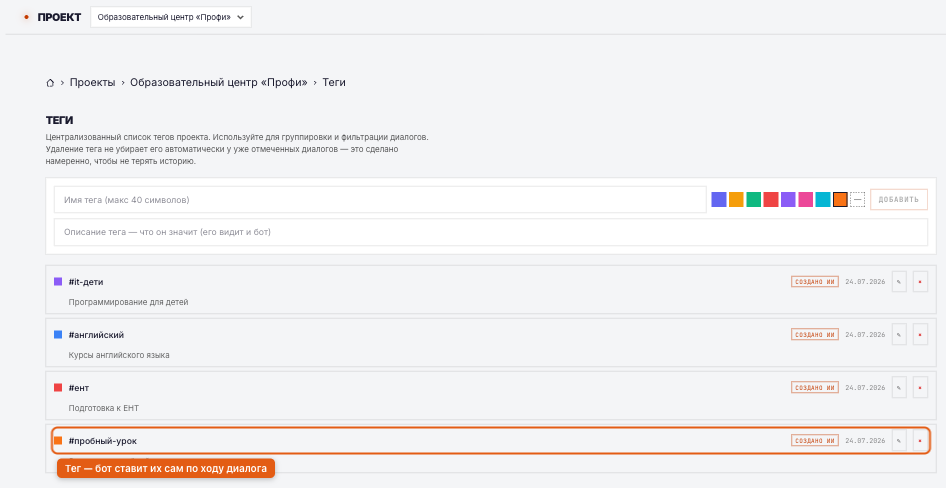Click the red marker of #ент
This screenshot has width=946, height=488.
(58, 387)
